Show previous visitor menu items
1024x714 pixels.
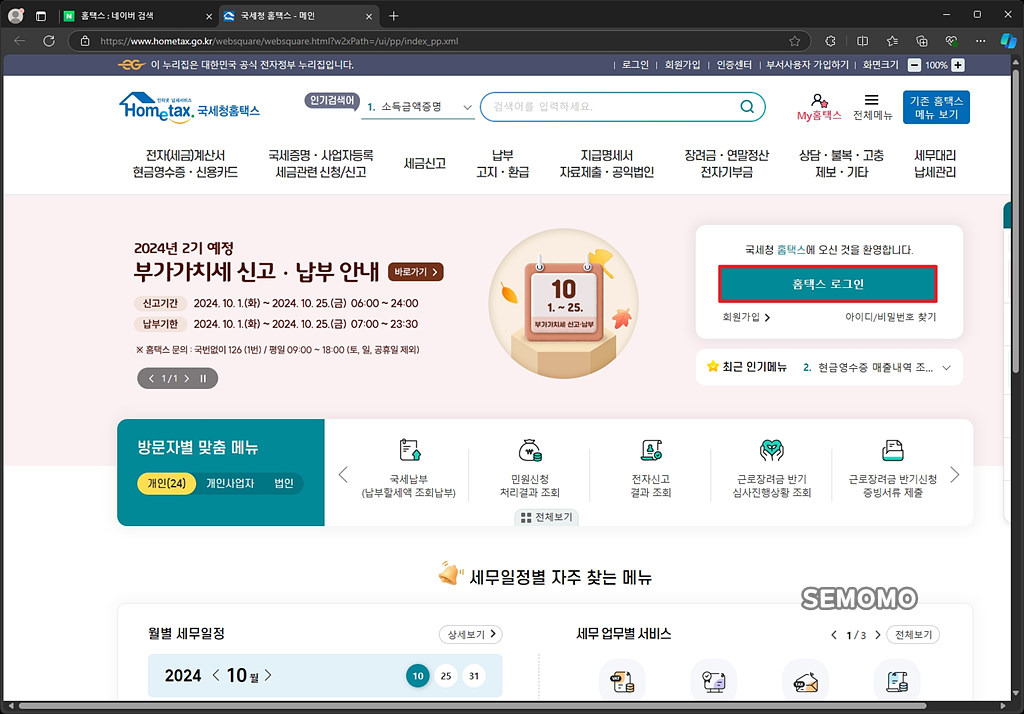point(343,475)
